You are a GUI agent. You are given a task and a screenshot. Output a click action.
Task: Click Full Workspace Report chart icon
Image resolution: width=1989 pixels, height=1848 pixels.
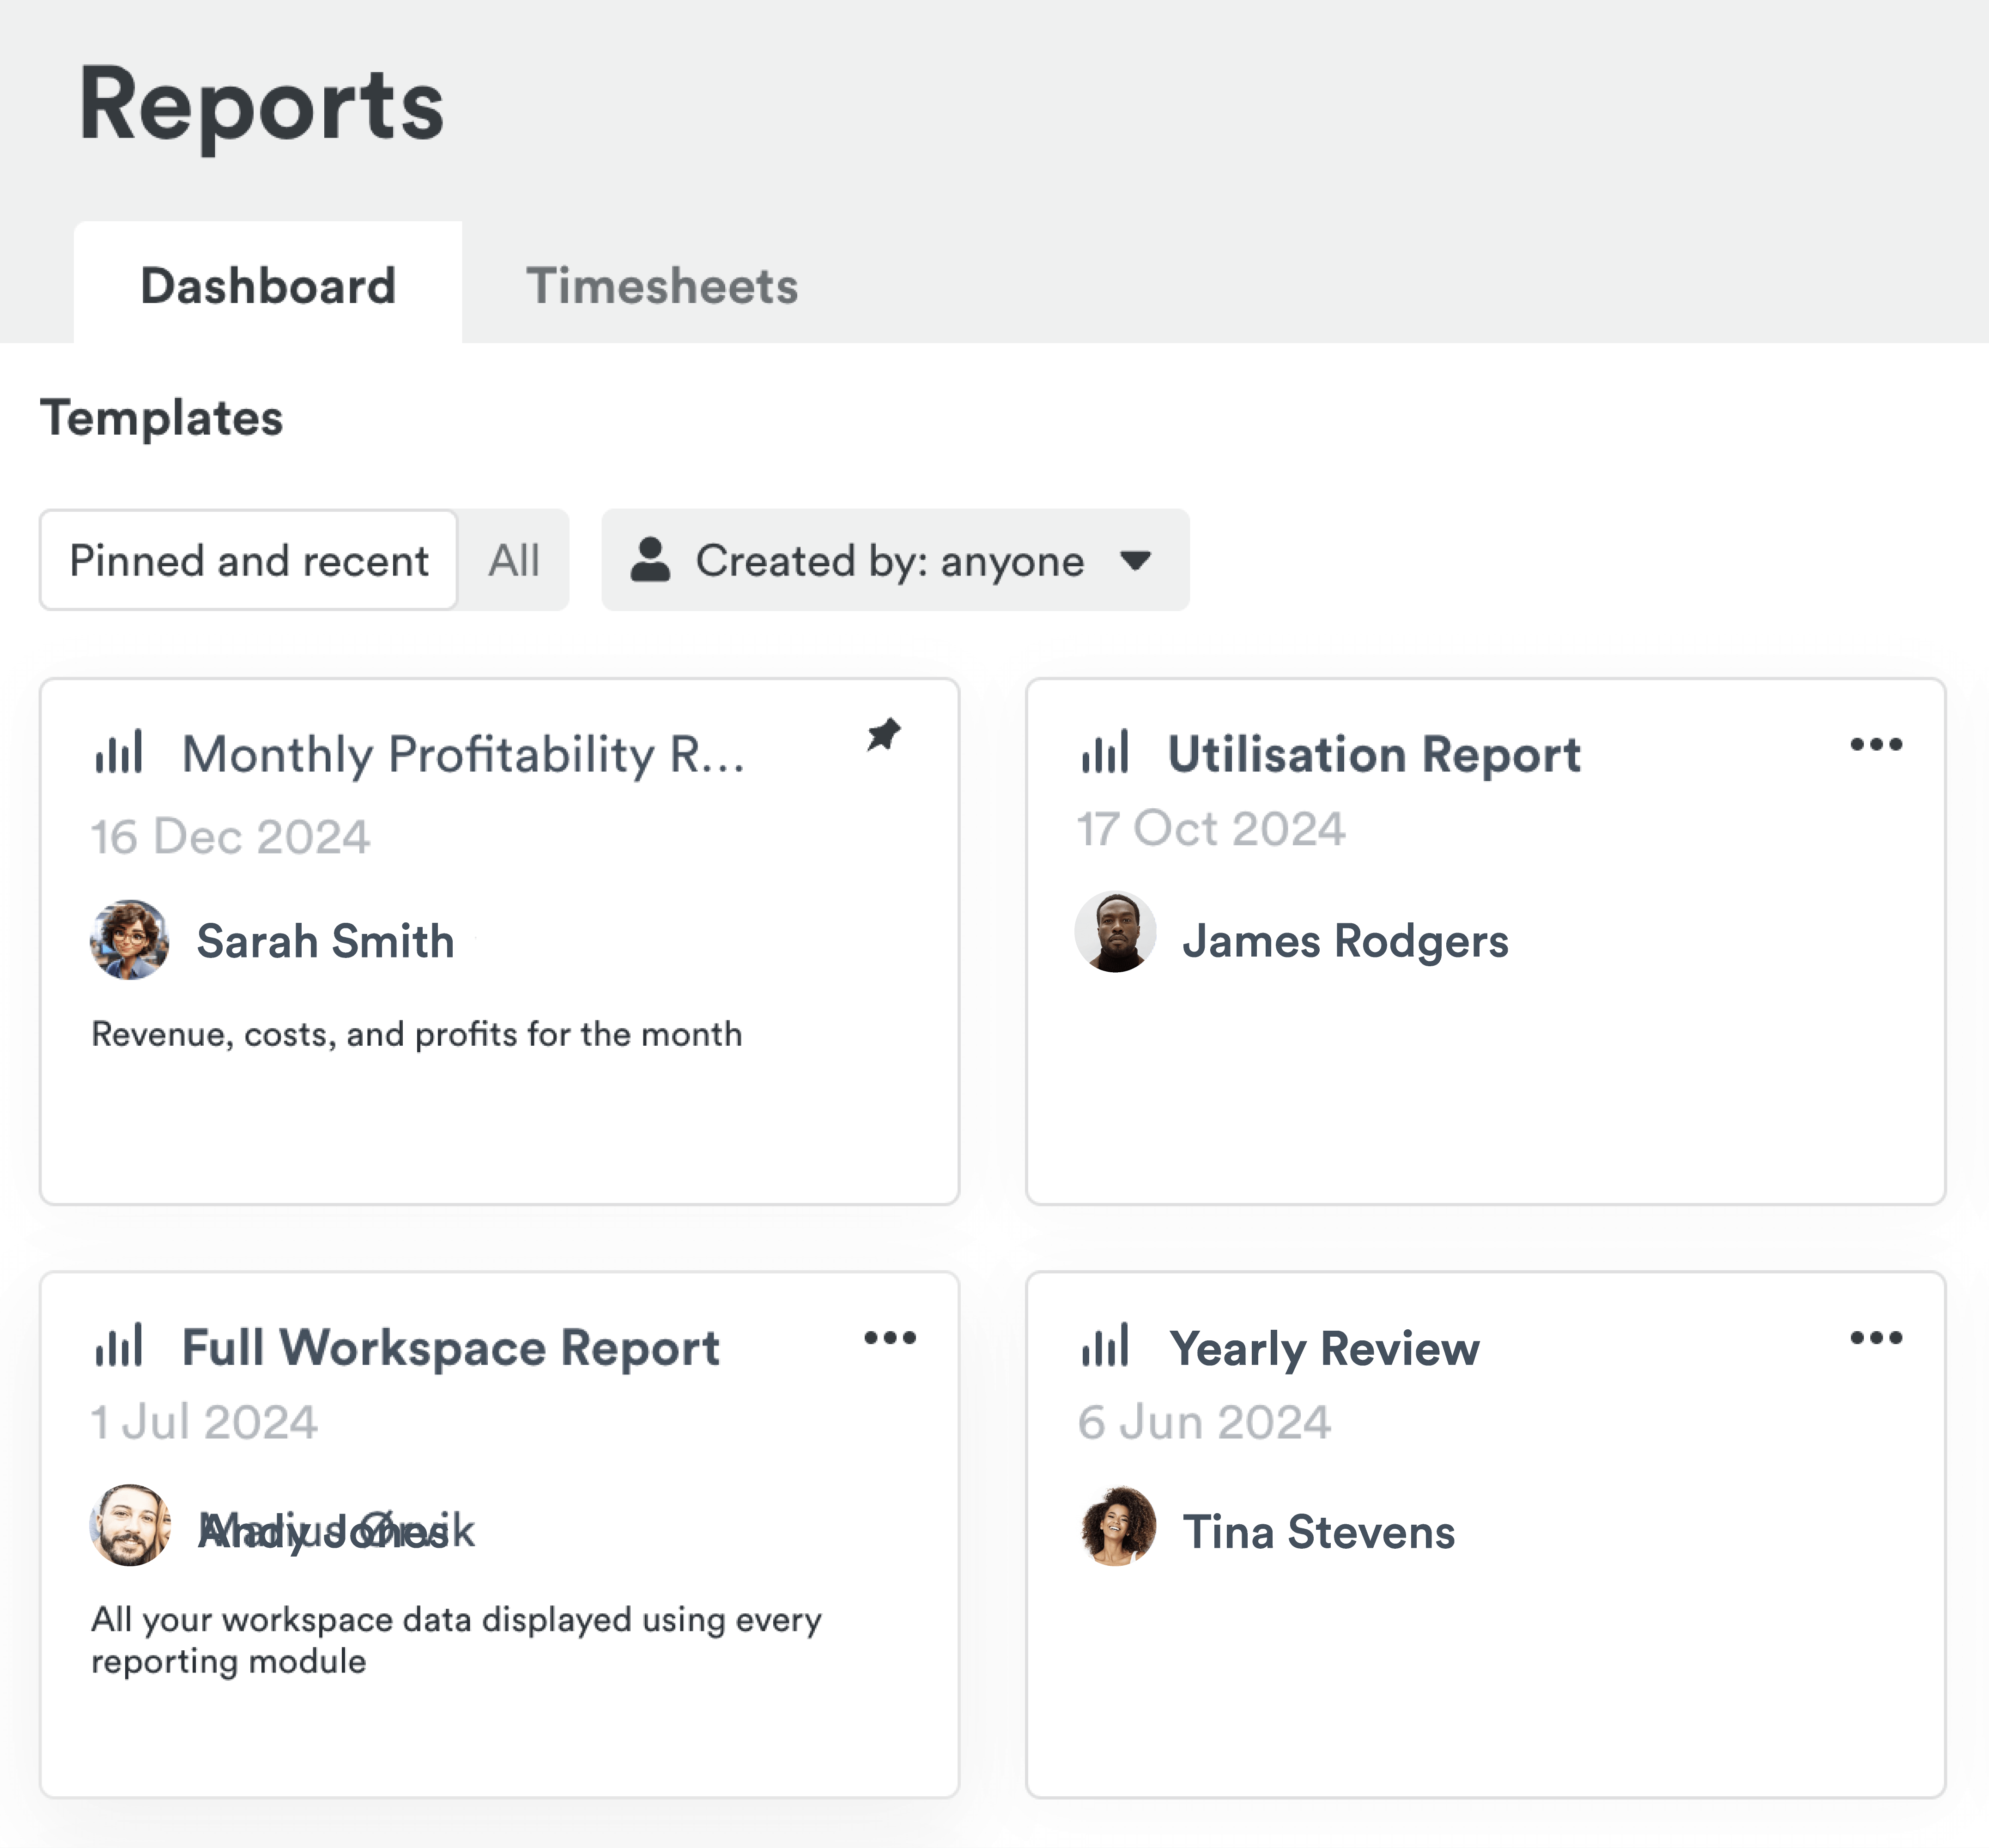(x=119, y=1345)
